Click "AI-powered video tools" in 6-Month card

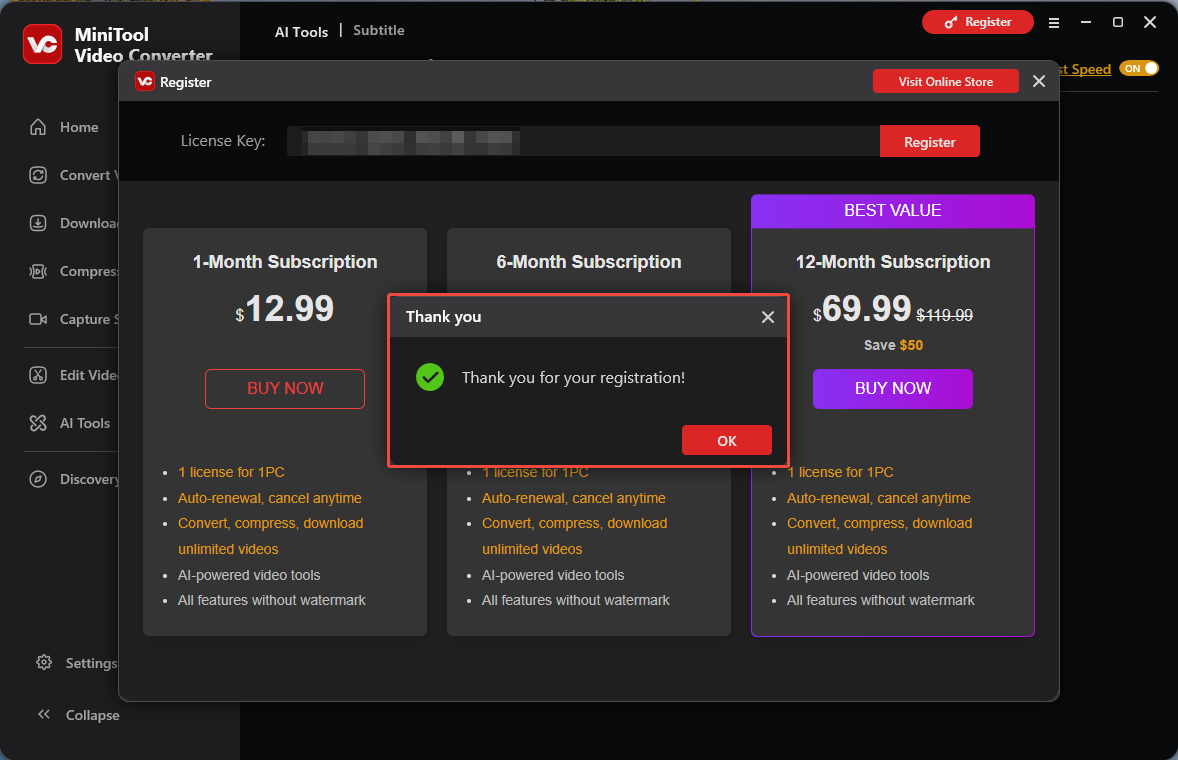(x=553, y=575)
